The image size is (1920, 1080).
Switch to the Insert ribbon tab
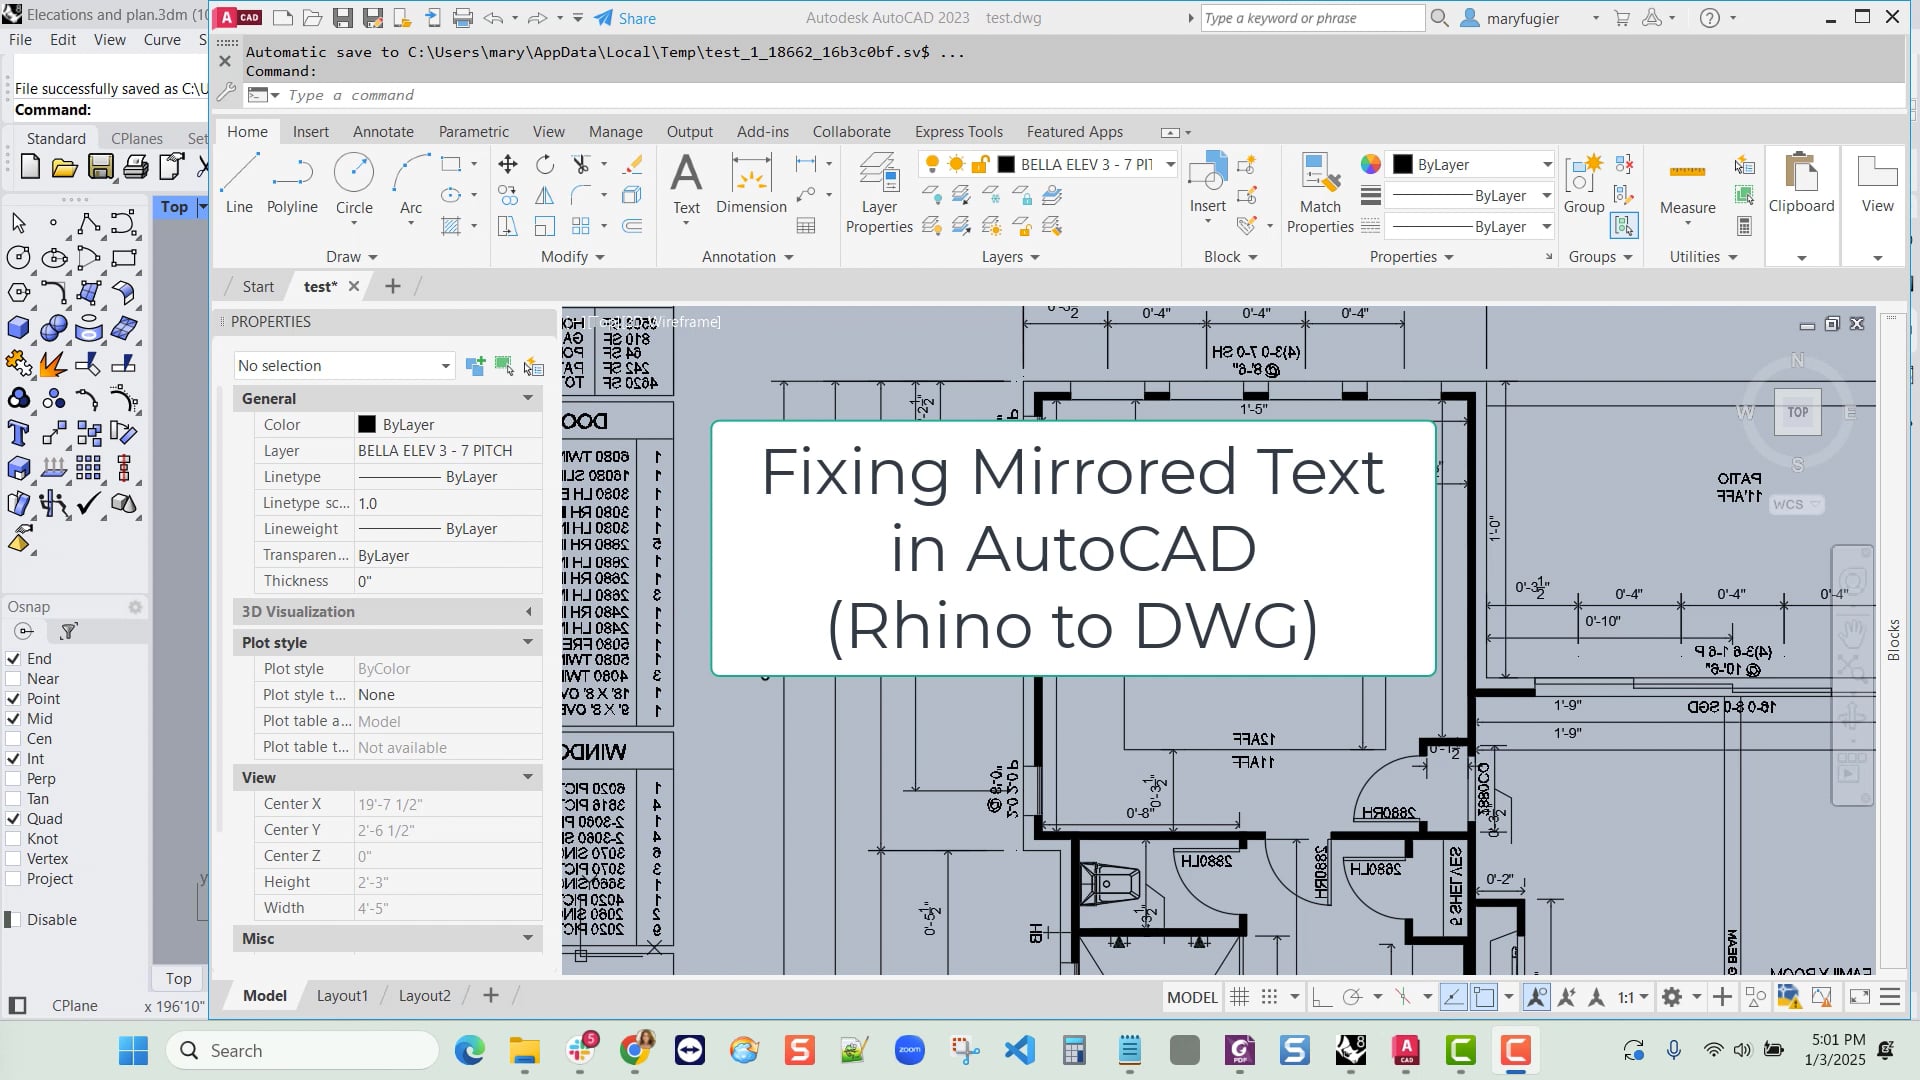310,132
